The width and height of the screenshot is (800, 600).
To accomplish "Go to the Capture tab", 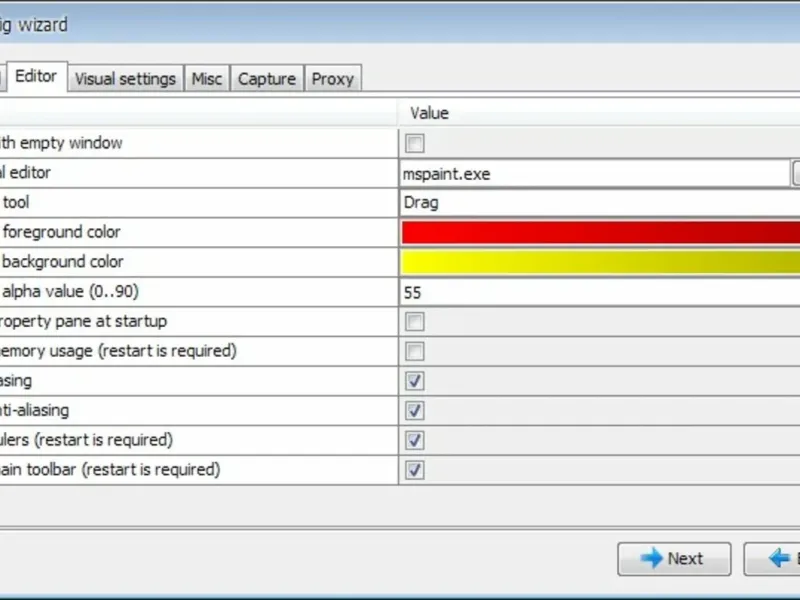I will [x=267, y=79].
